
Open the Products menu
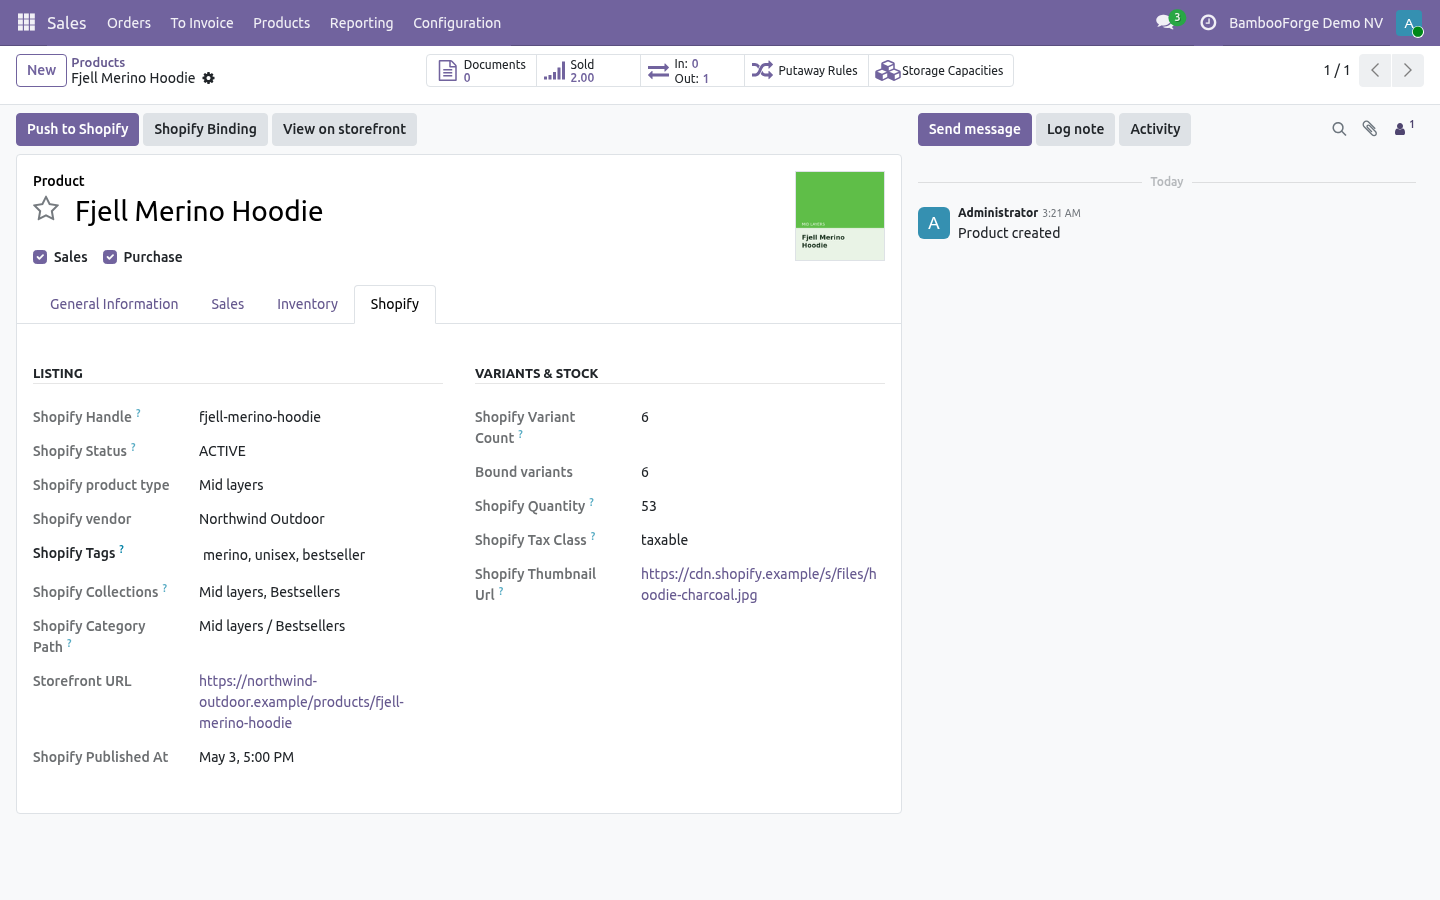[282, 23]
